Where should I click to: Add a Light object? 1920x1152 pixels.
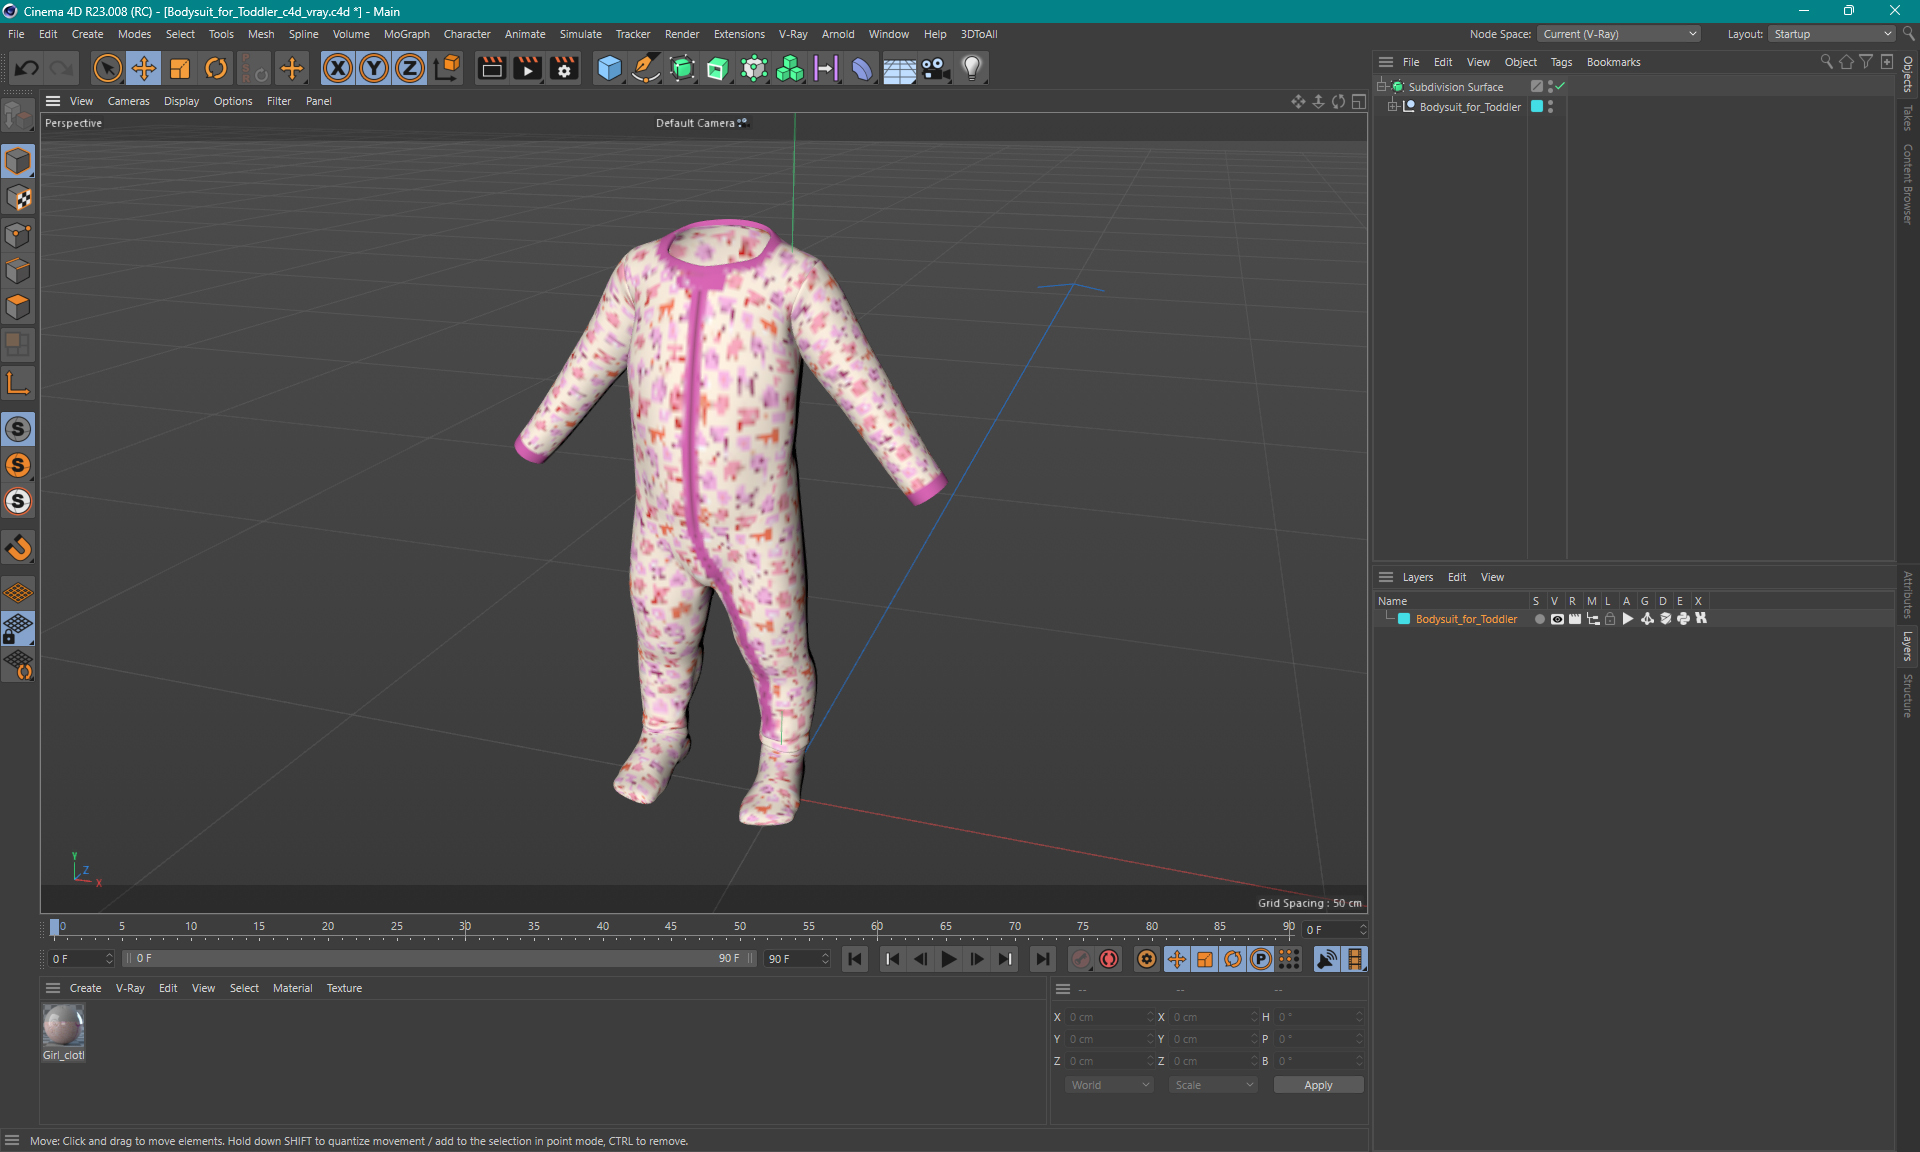971,68
